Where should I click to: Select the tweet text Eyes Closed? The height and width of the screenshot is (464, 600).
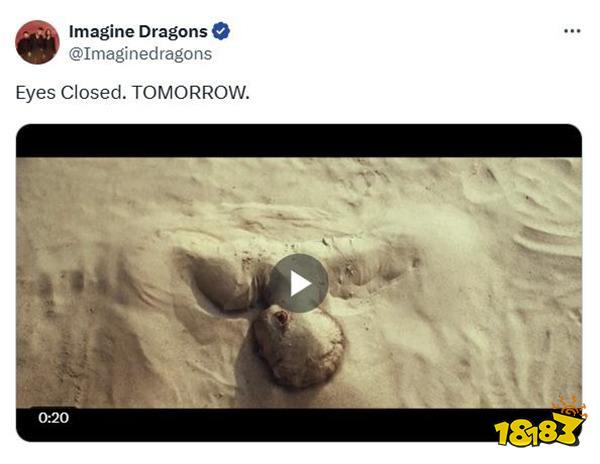click(71, 92)
